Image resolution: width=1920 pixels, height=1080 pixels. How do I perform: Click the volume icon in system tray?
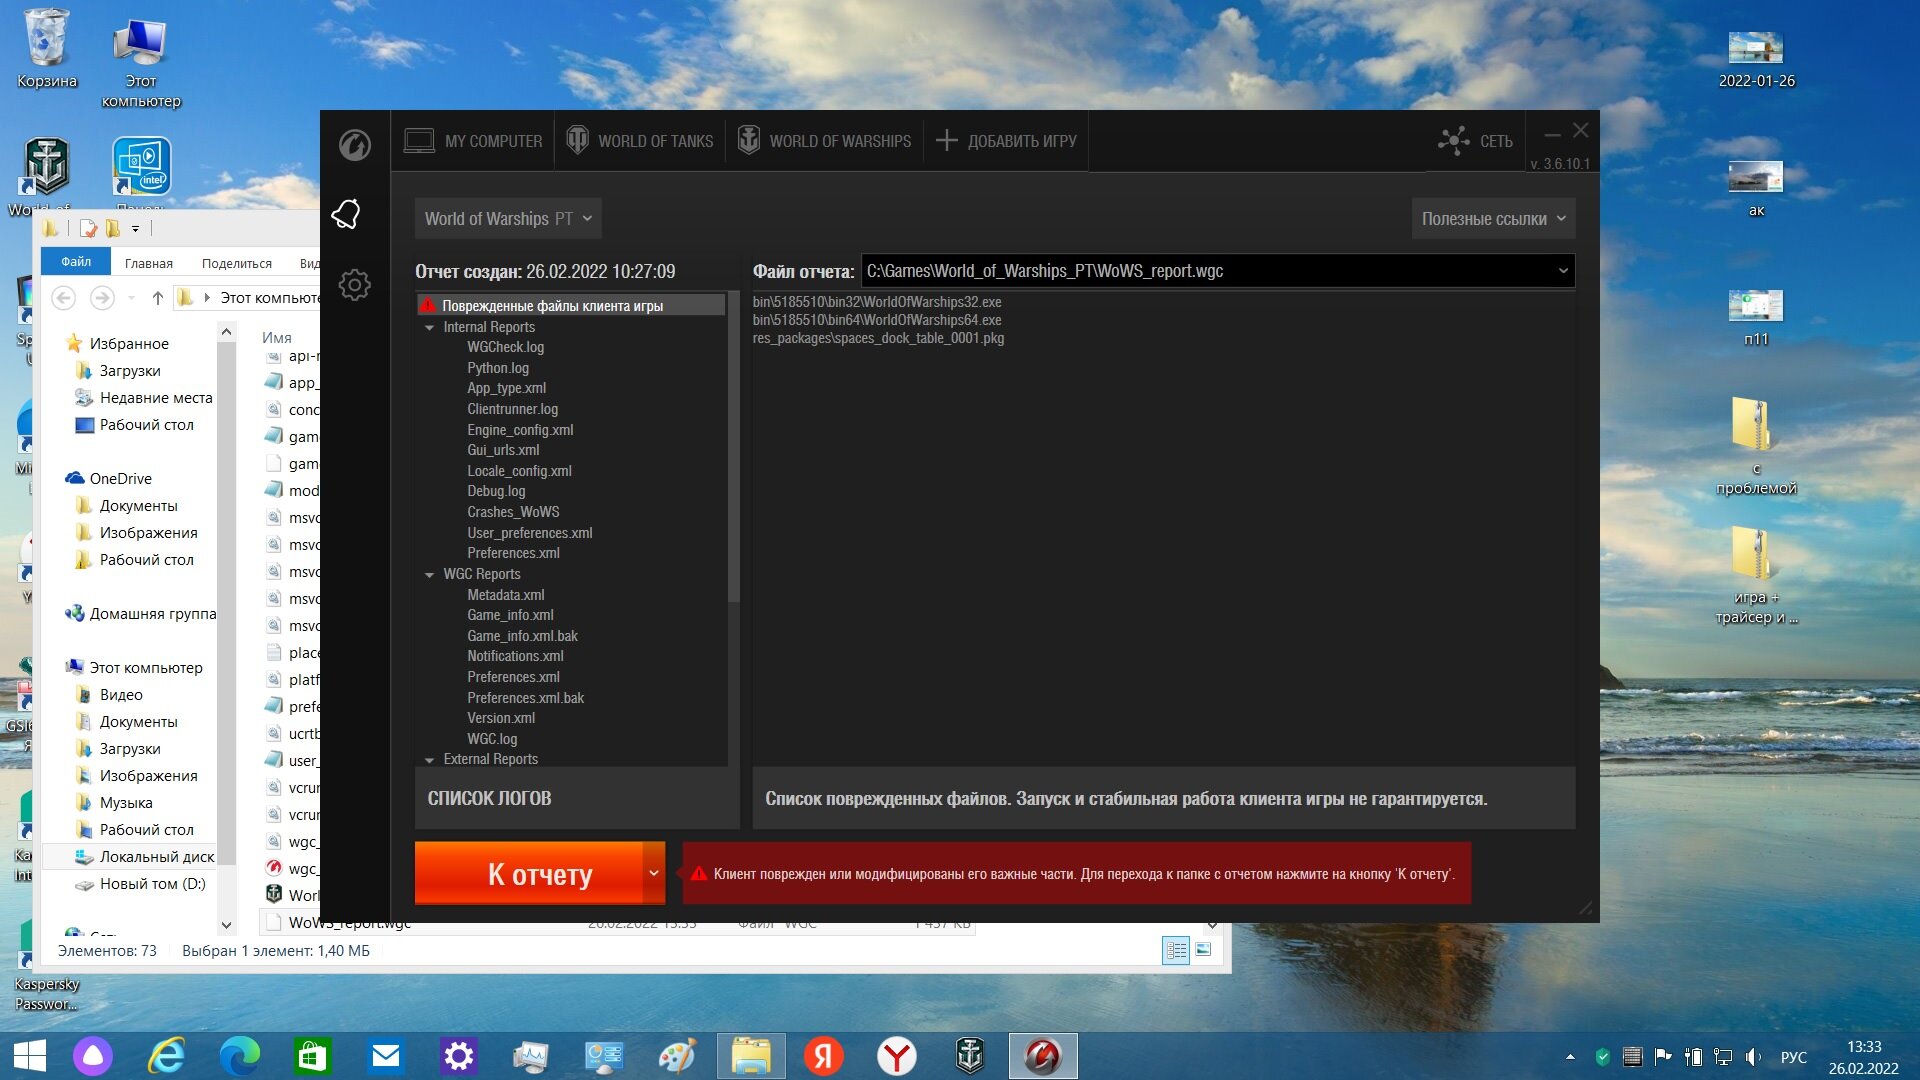[1752, 1057]
